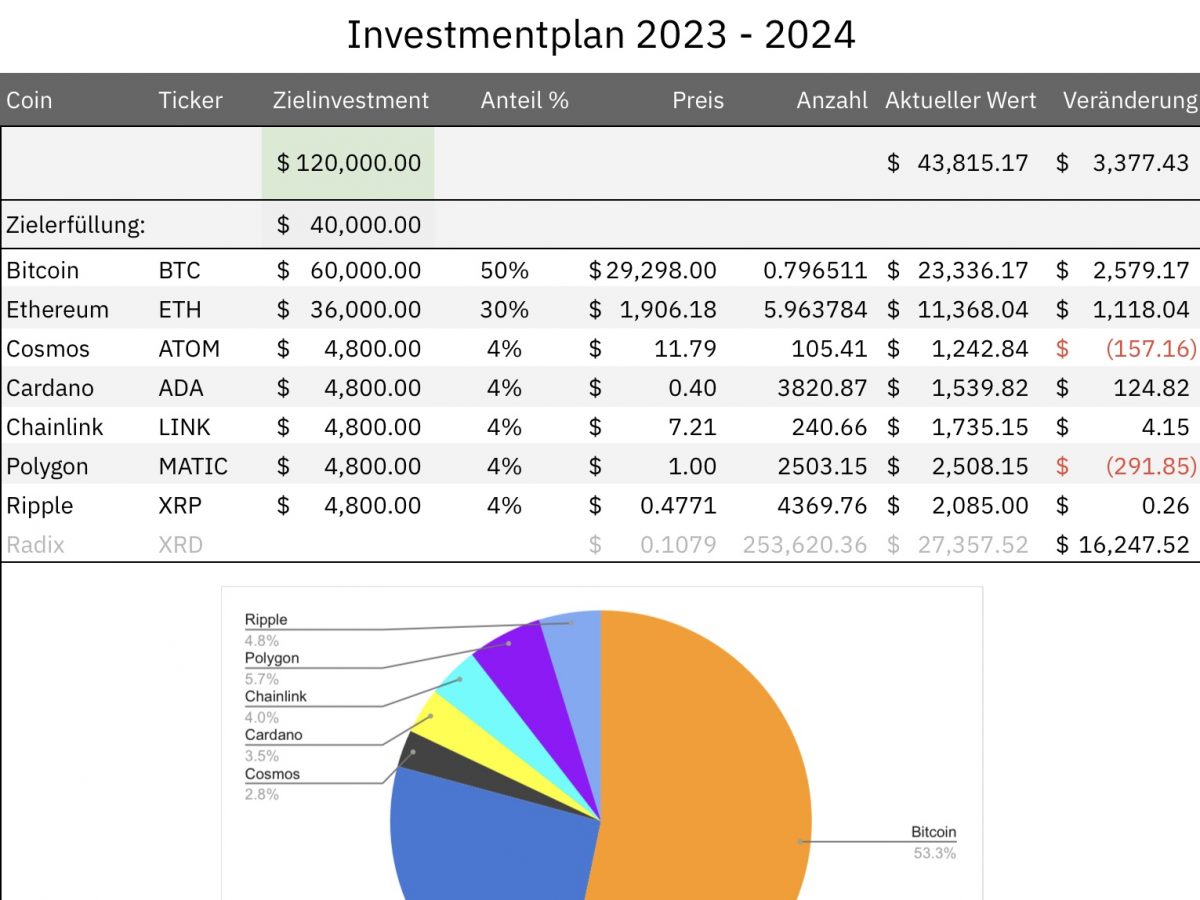Select the Ripple row name cell

(x=40, y=505)
